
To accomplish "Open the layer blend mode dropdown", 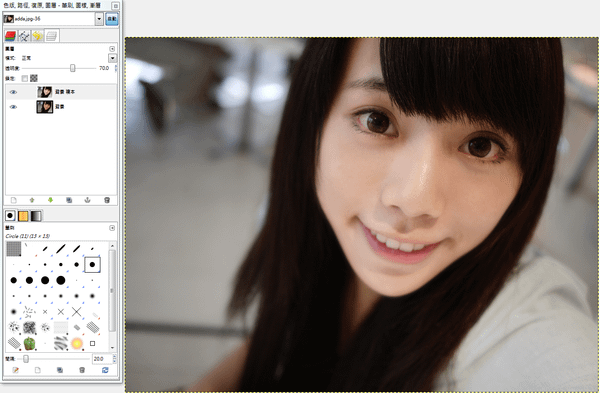I will [x=112, y=58].
